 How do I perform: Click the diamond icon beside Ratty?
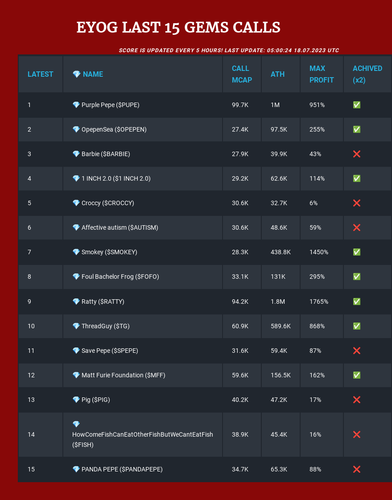(76, 301)
